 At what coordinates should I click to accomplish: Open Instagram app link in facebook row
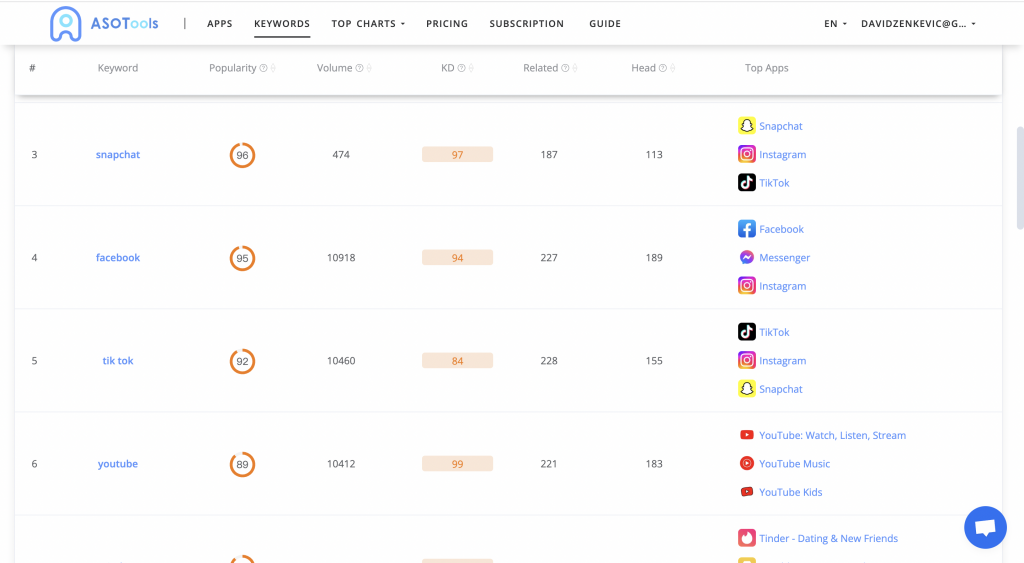(782, 286)
